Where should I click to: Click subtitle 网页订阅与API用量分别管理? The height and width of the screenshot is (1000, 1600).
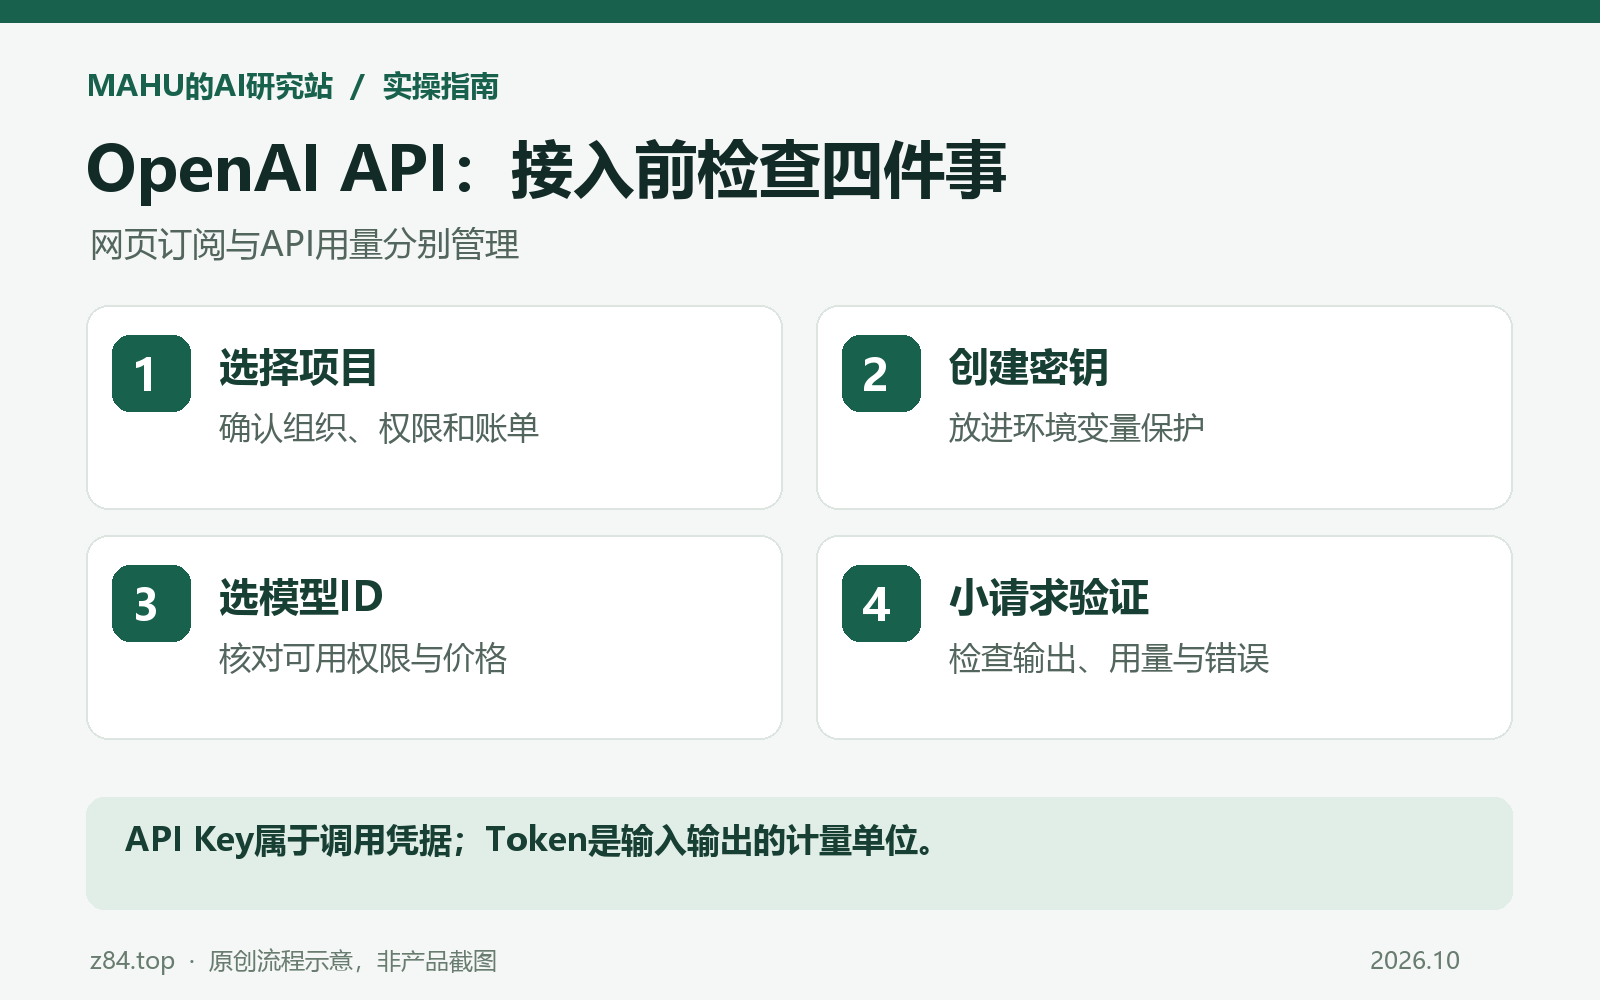[305, 244]
